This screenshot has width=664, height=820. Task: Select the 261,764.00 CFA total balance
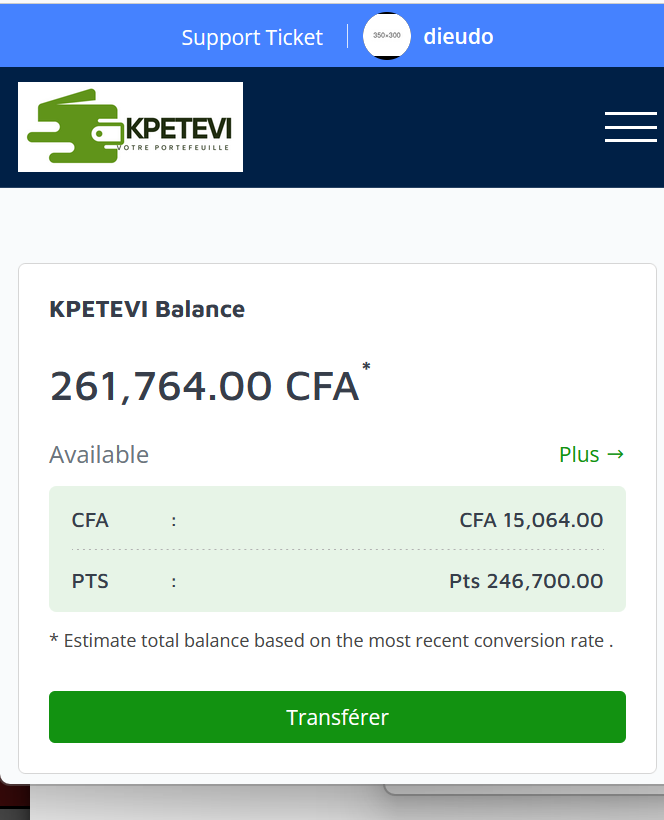(x=204, y=386)
